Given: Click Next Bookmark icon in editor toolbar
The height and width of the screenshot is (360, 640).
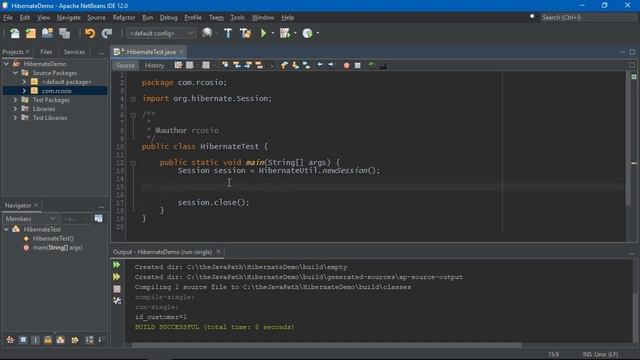Looking at the screenshot, I should [x=295, y=65].
